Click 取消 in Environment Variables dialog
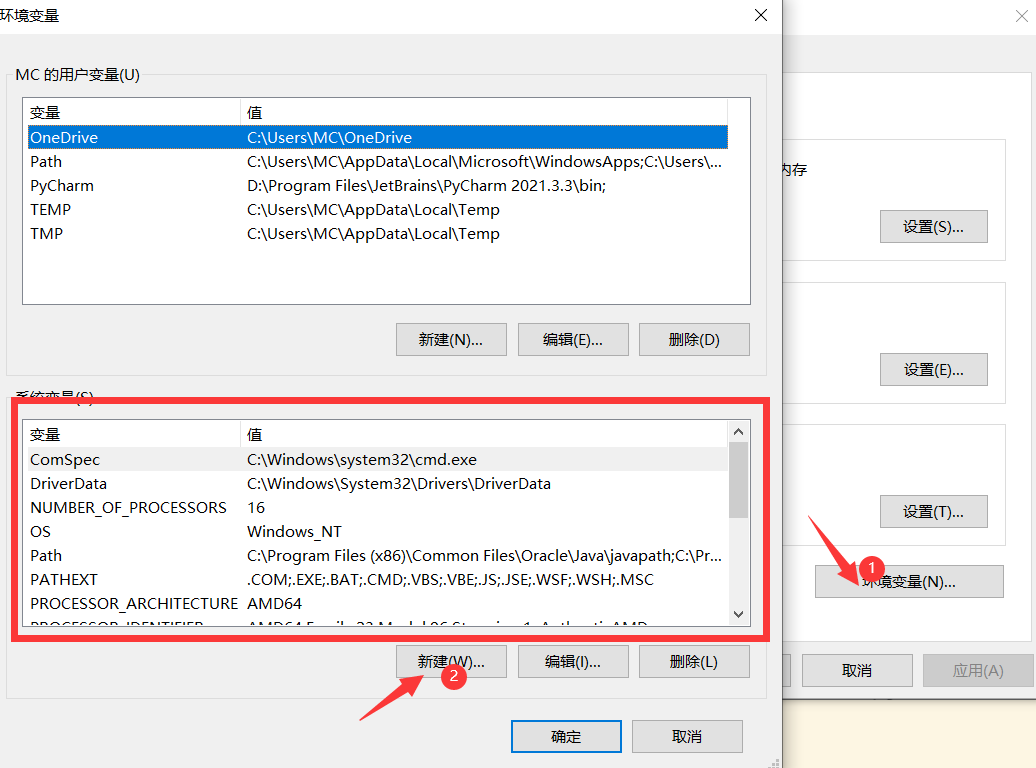This screenshot has height=768, width=1036. click(687, 736)
